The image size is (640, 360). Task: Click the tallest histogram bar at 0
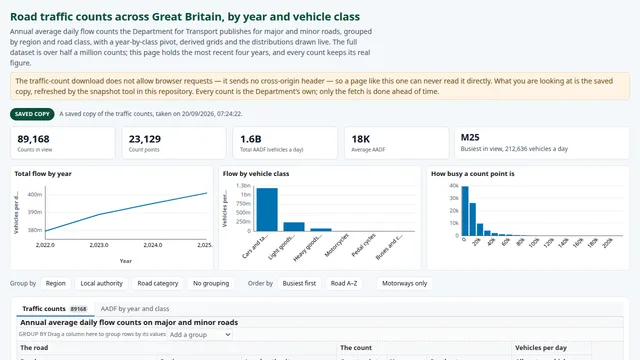[465, 211]
